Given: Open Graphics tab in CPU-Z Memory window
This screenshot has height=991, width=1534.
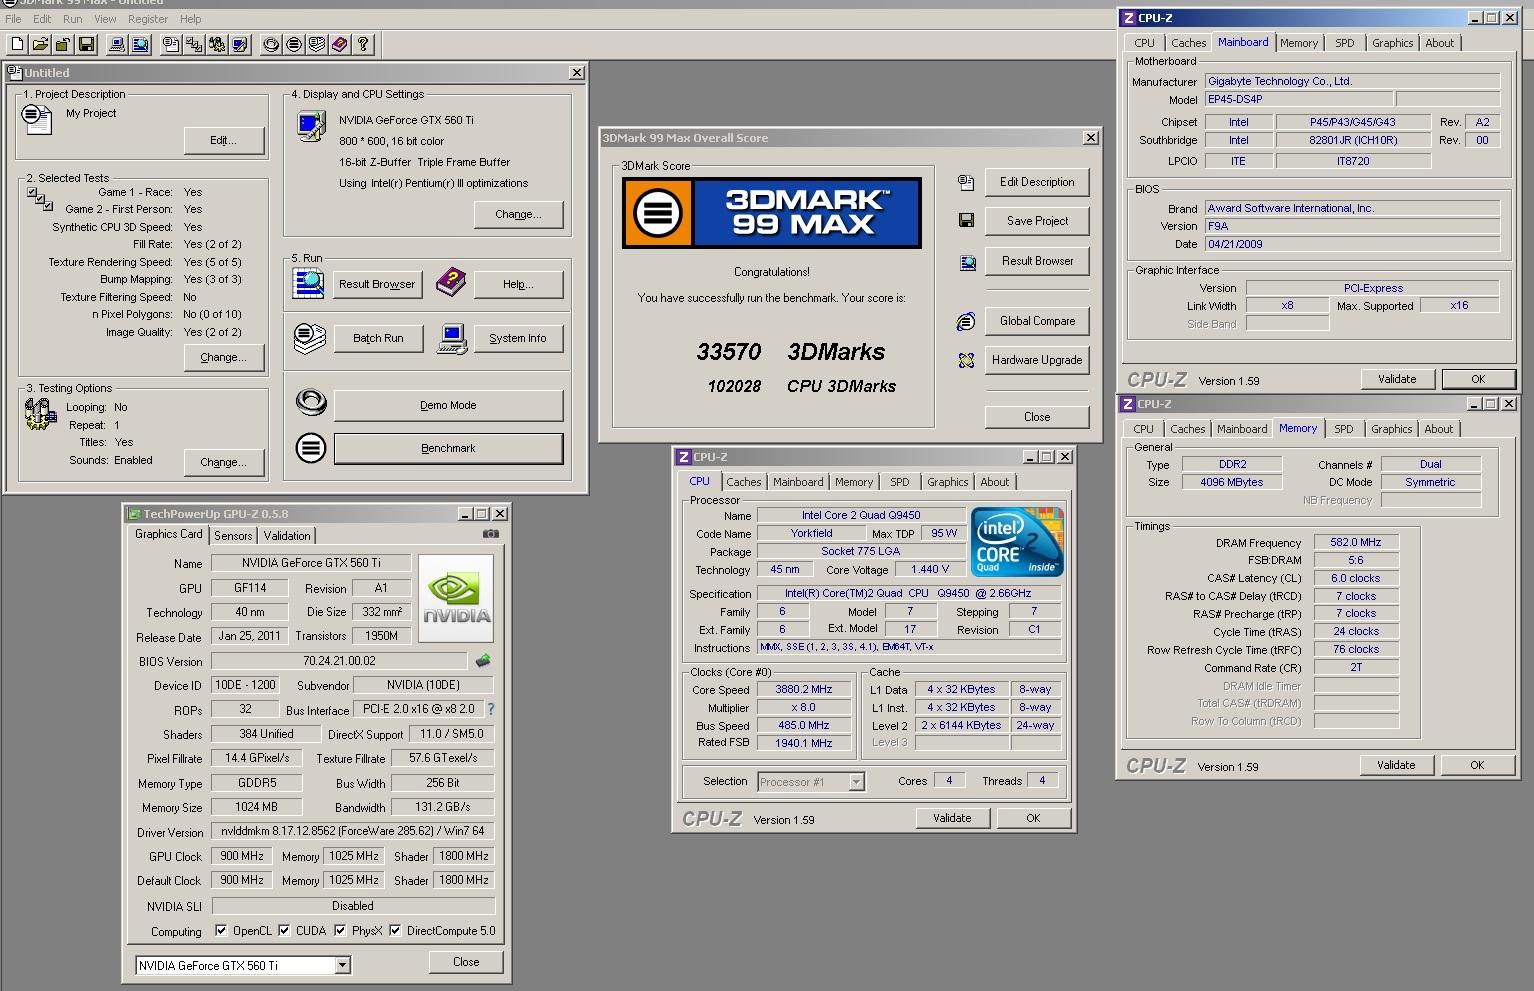Looking at the screenshot, I should pyautogui.click(x=1392, y=429).
